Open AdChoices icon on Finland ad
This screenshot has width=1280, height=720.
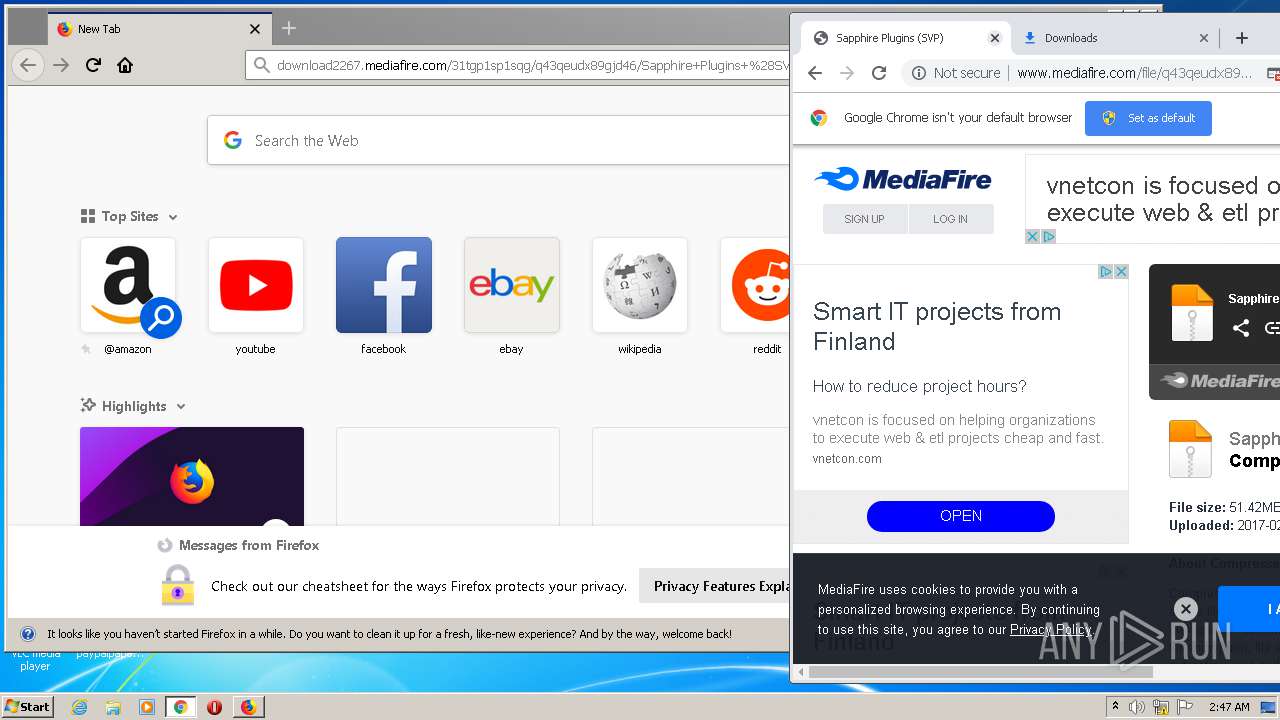(x=1106, y=272)
